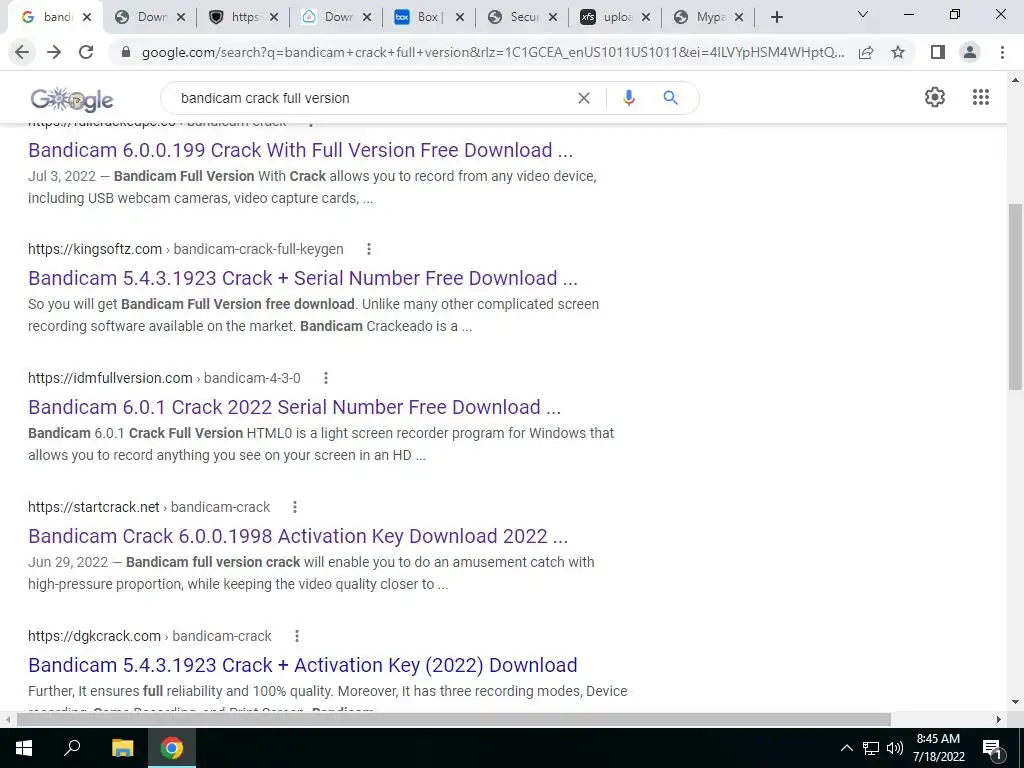
Task: Click the idmfullversion.com URL breadcrumb
Action: pyautogui.click(x=164, y=378)
